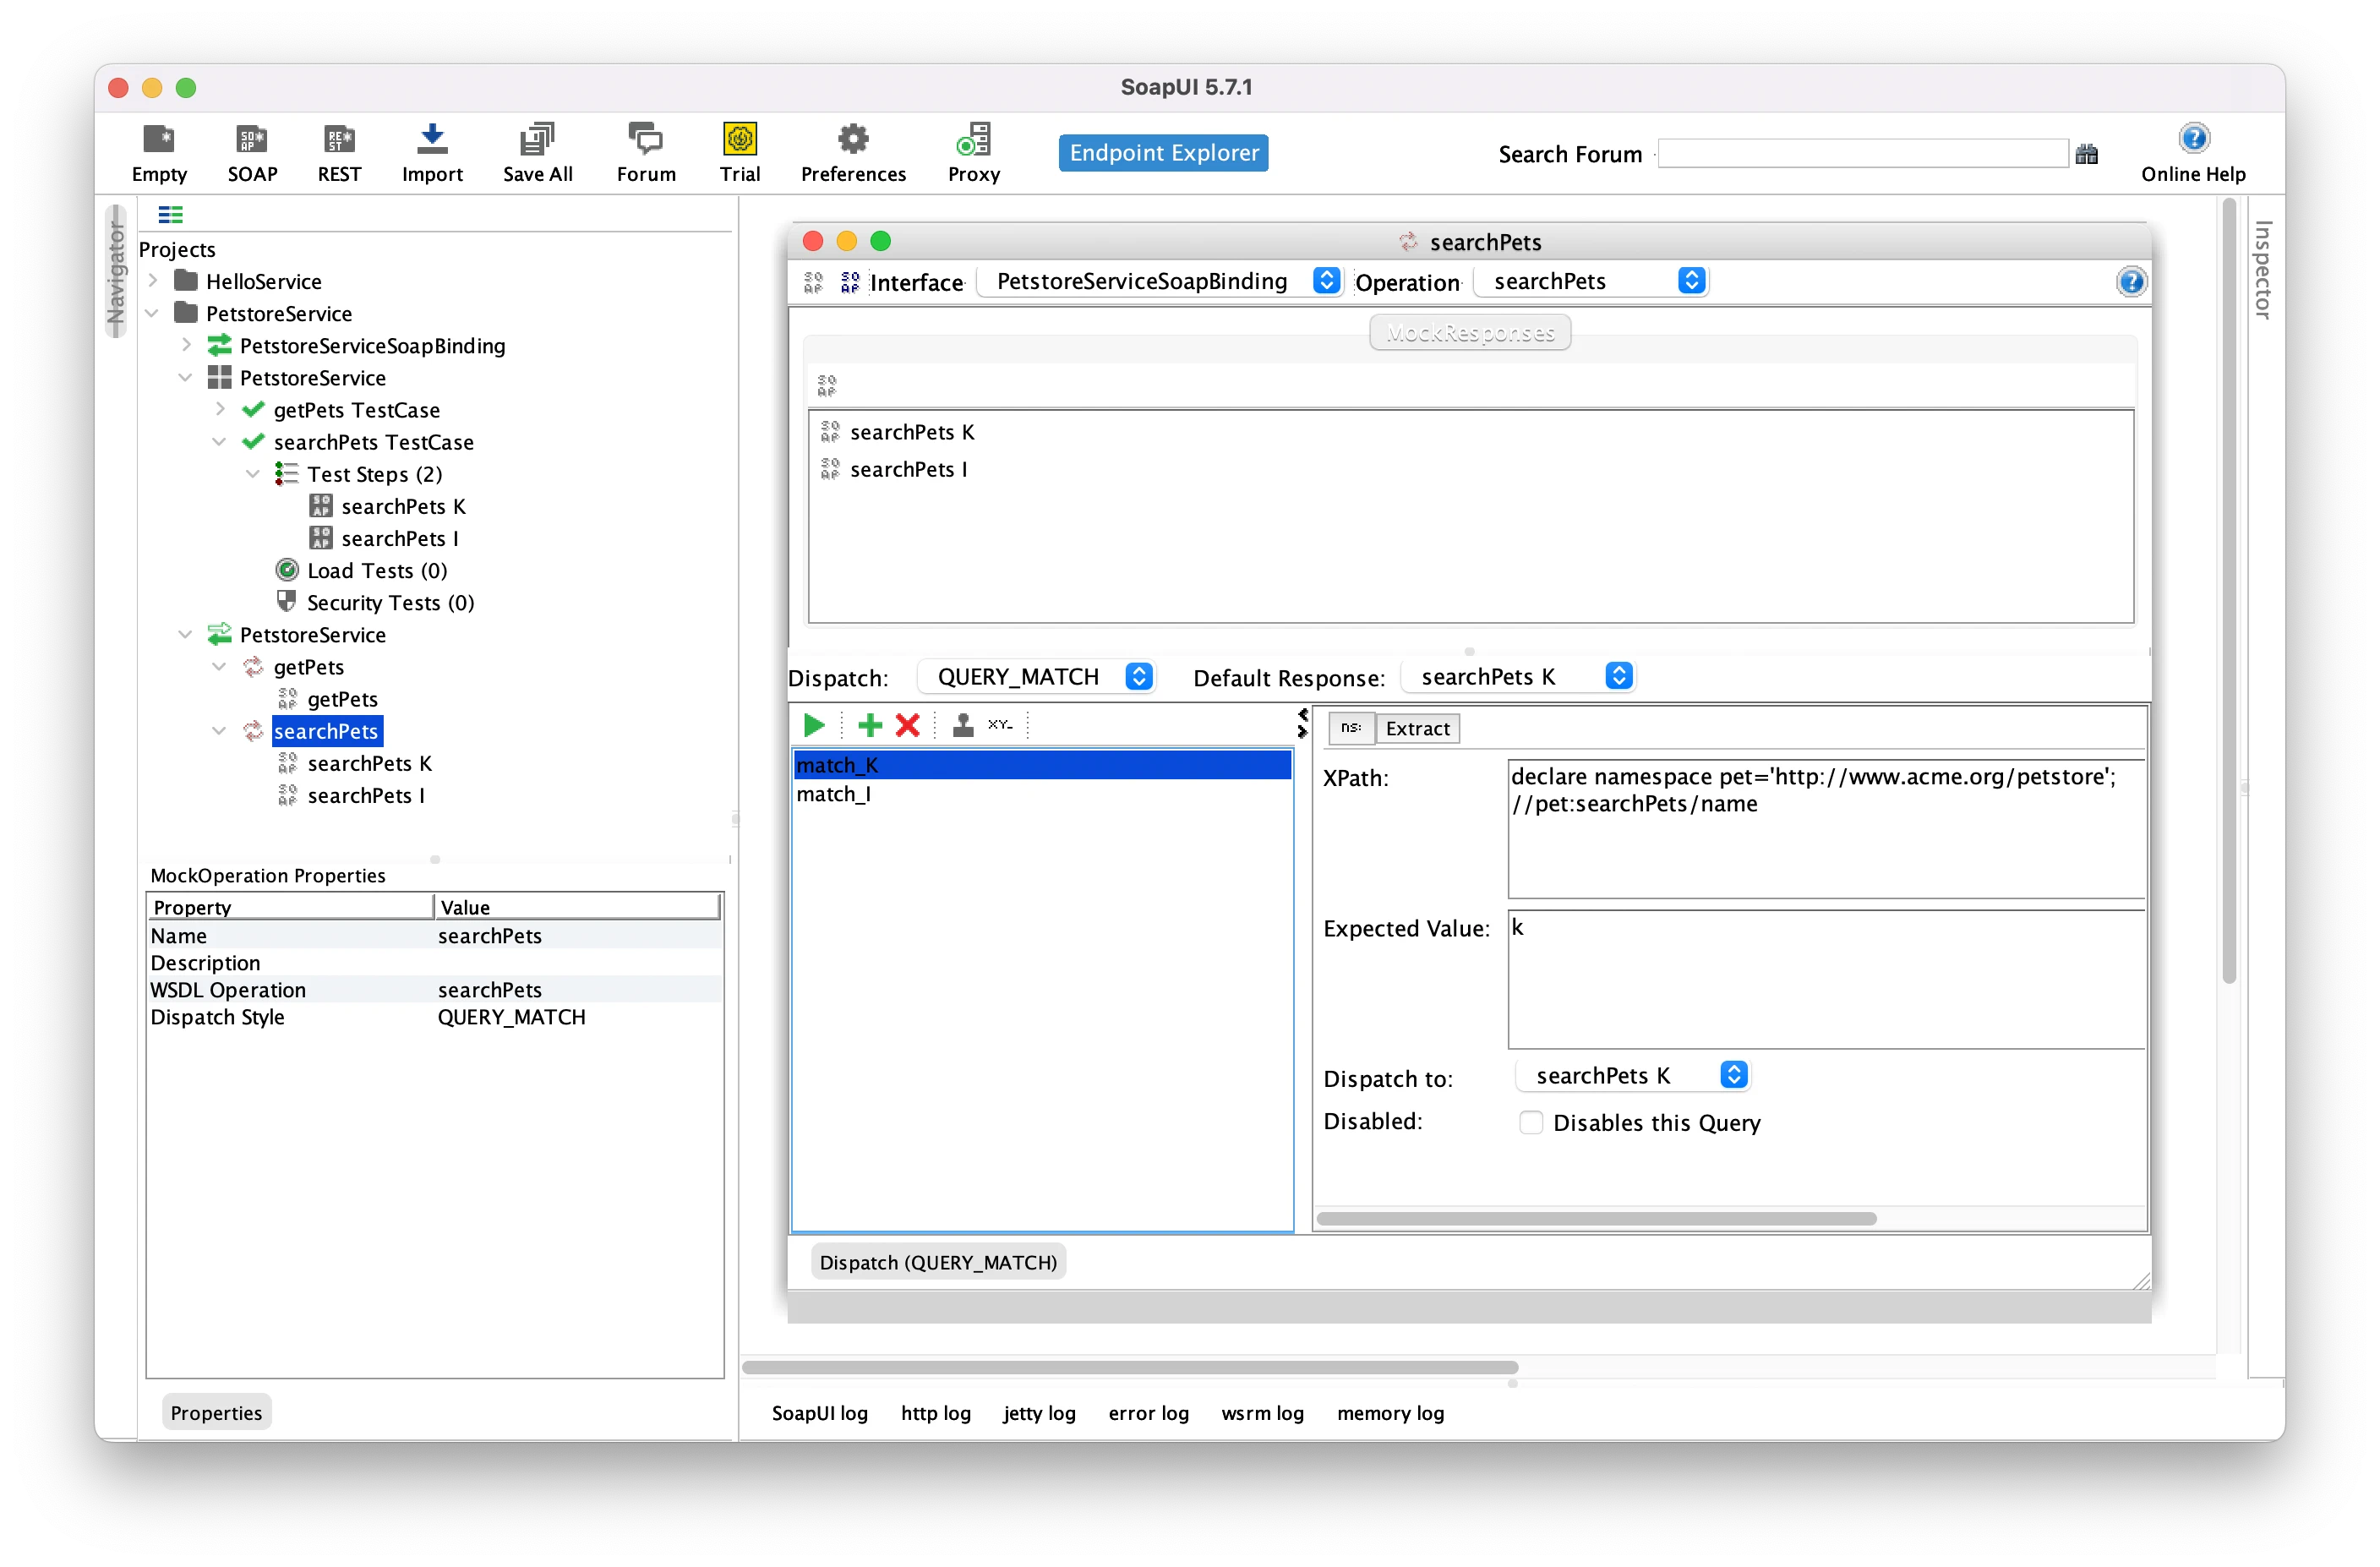This screenshot has width=2380, height=1567.
Task: Click the Endpoint Explorer button
Action: pos(1163,153)
